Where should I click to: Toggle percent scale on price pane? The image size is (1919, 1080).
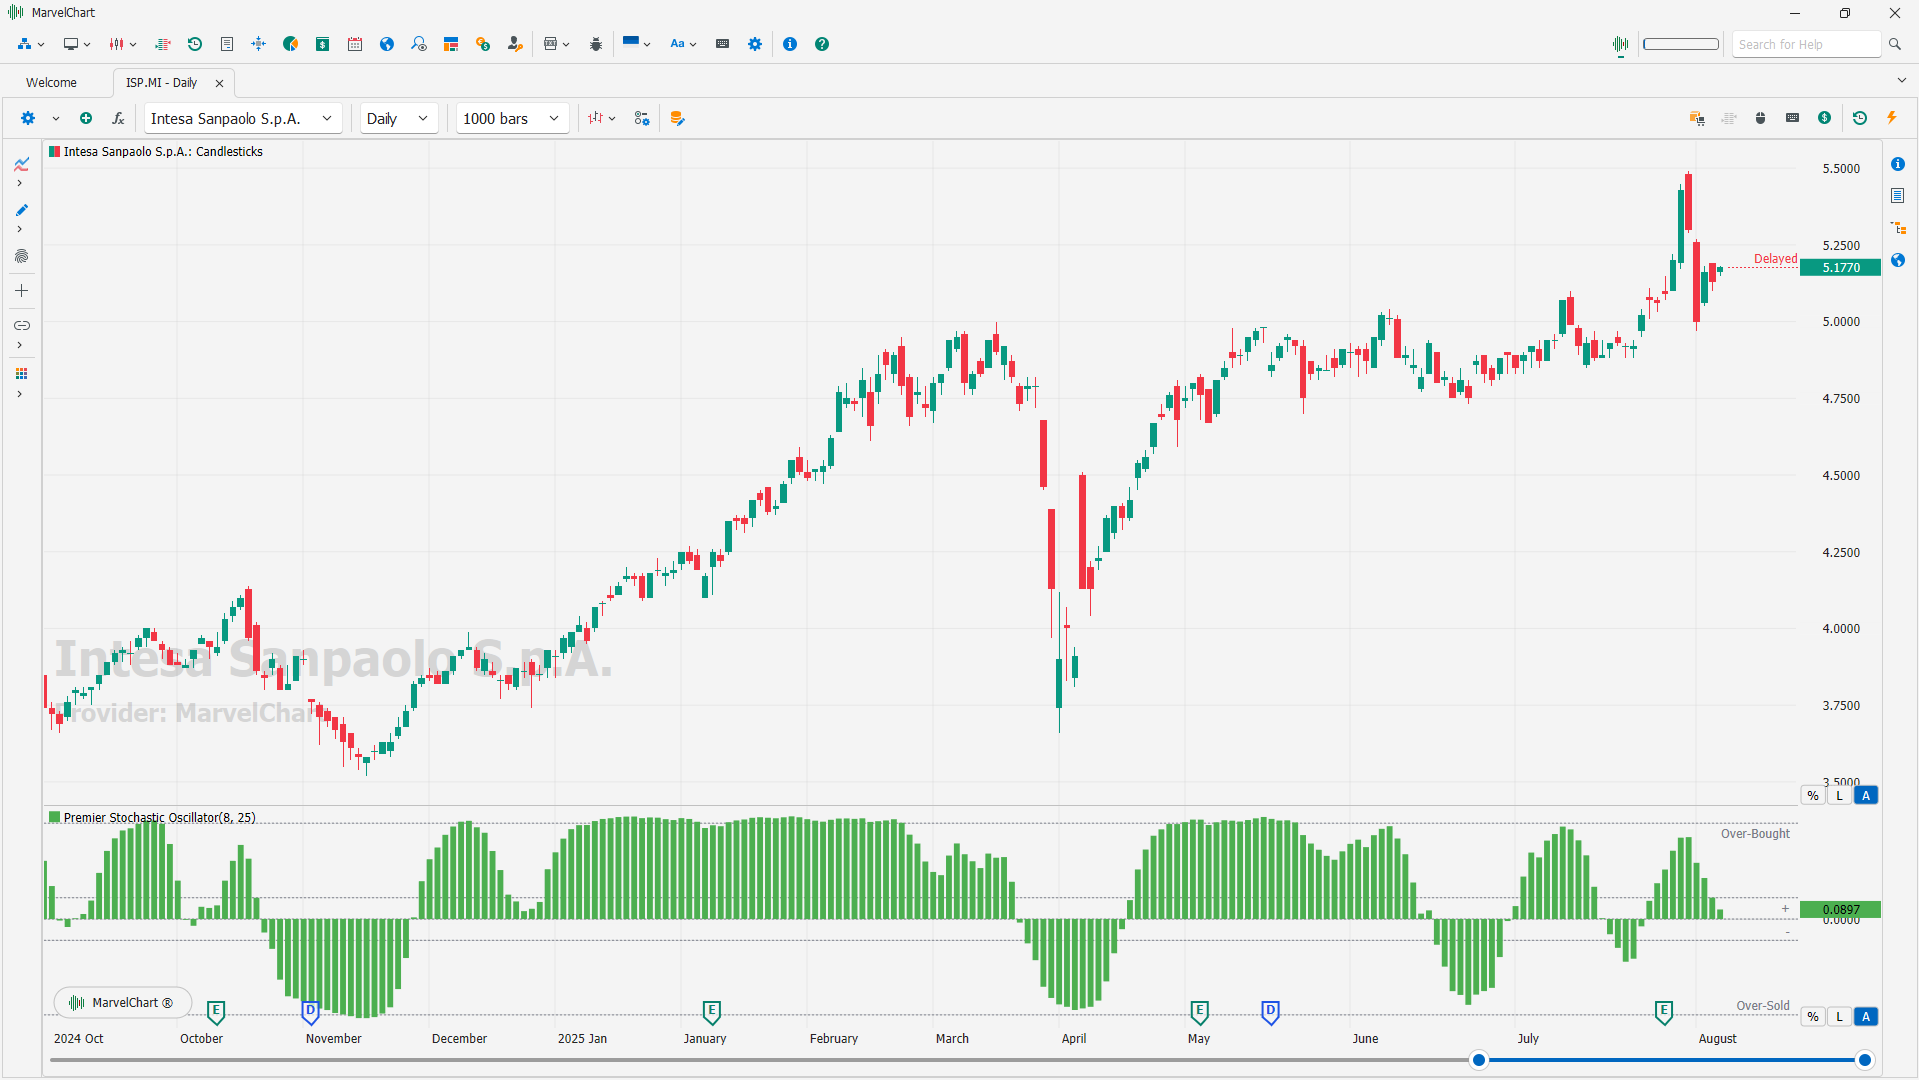(1813, 796)
